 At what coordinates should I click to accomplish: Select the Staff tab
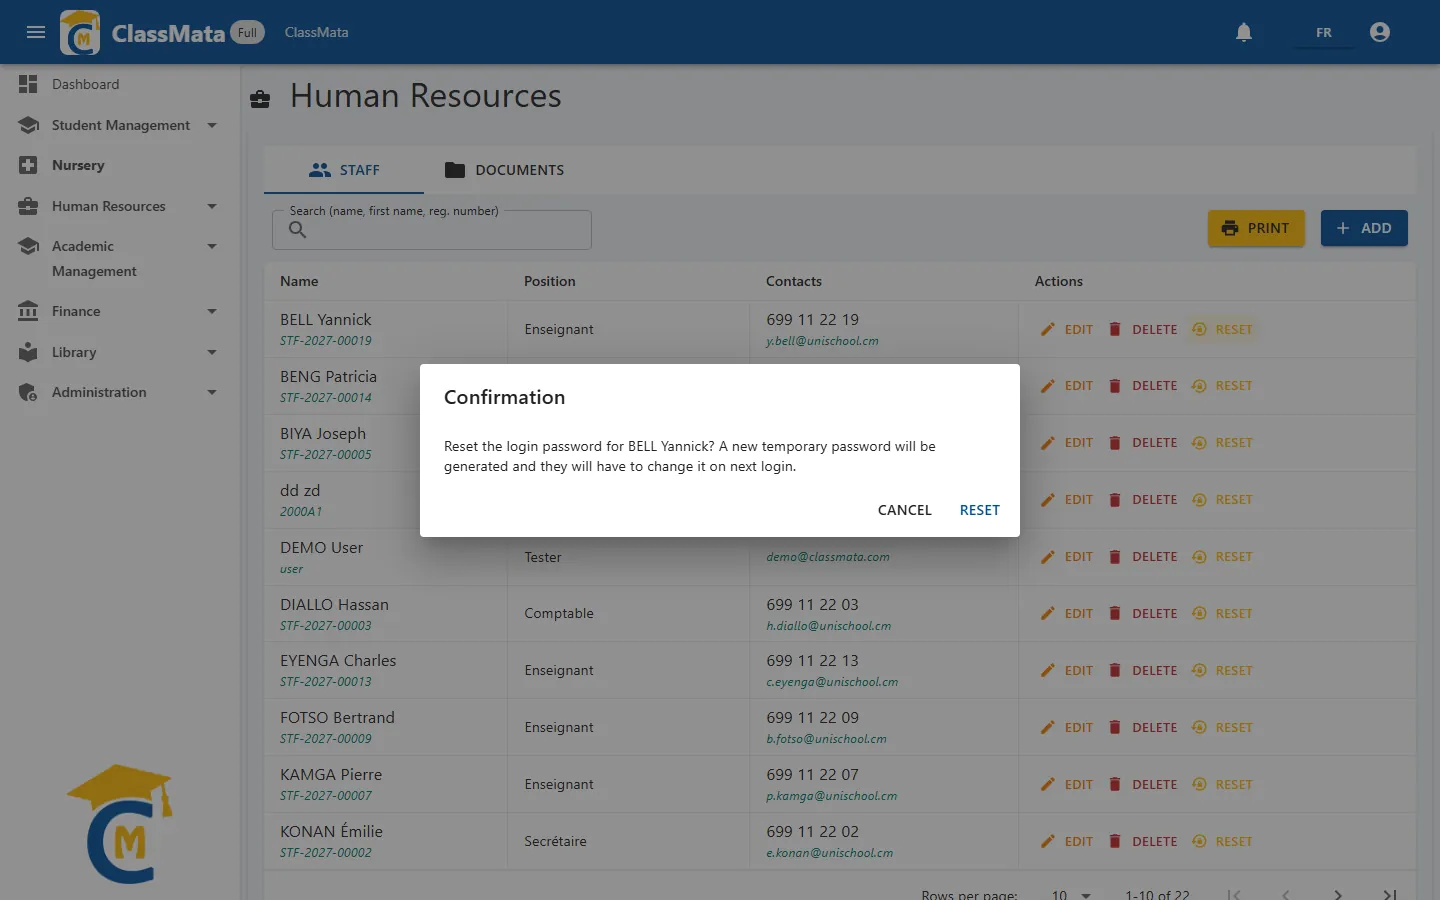(x=344, y=170)
